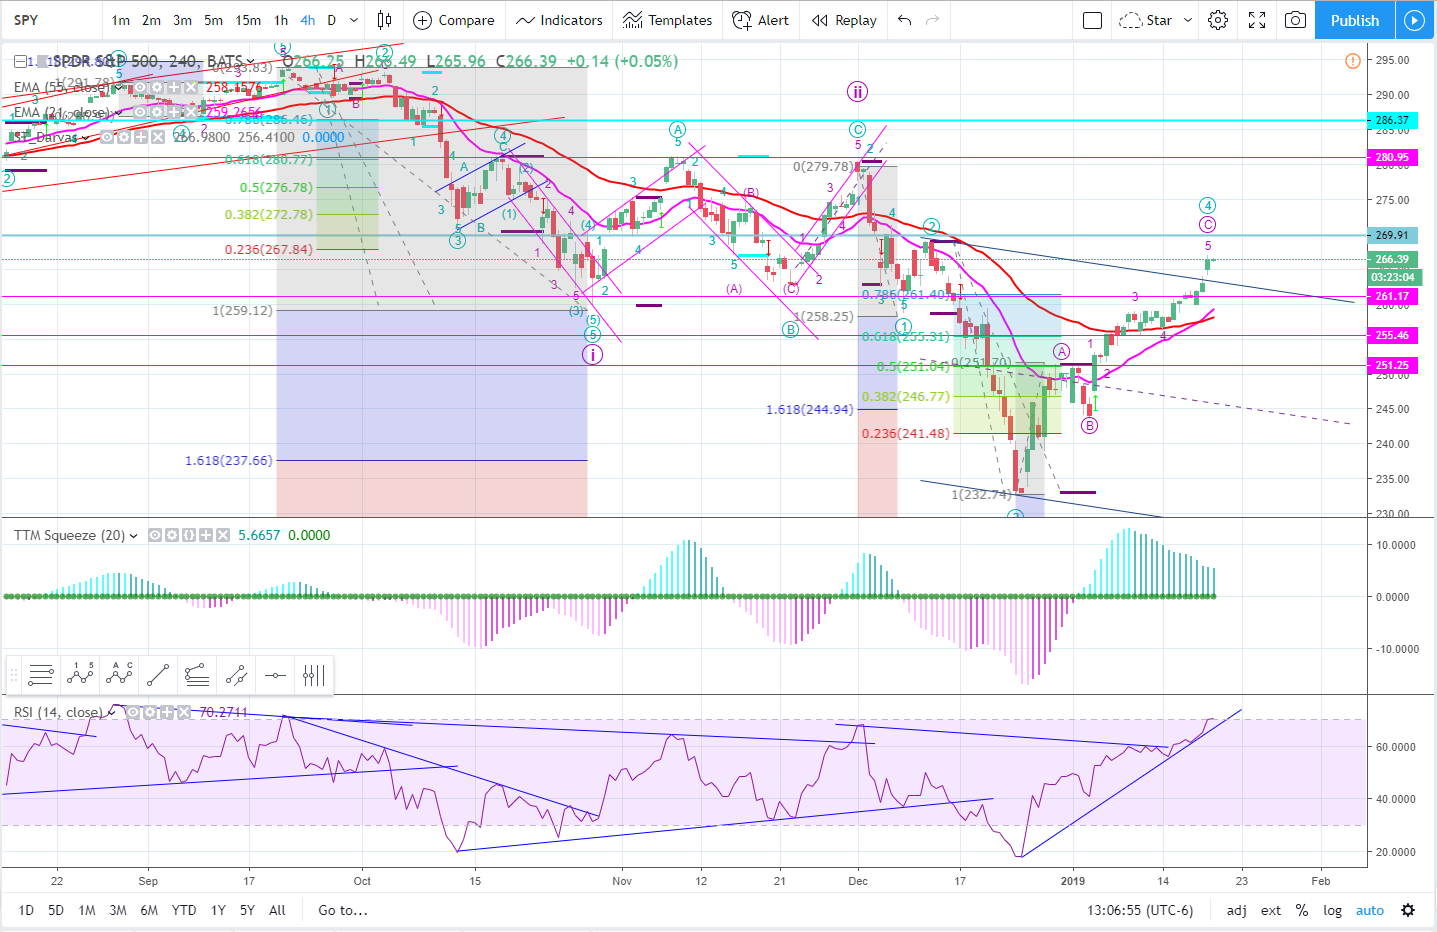The height and width of the screenshot is (932, 1437).
Task: Expand the SPDR S&P 500 title dropdown
Action: [250, 61]
